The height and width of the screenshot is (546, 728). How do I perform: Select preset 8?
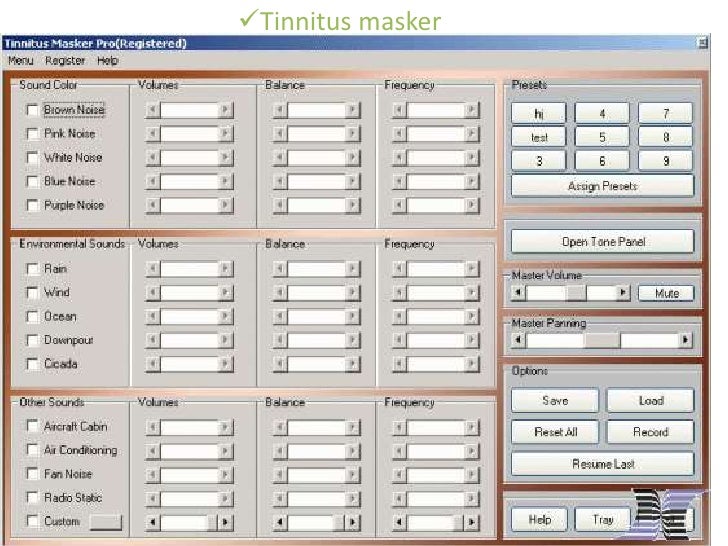tap(666, 137)
